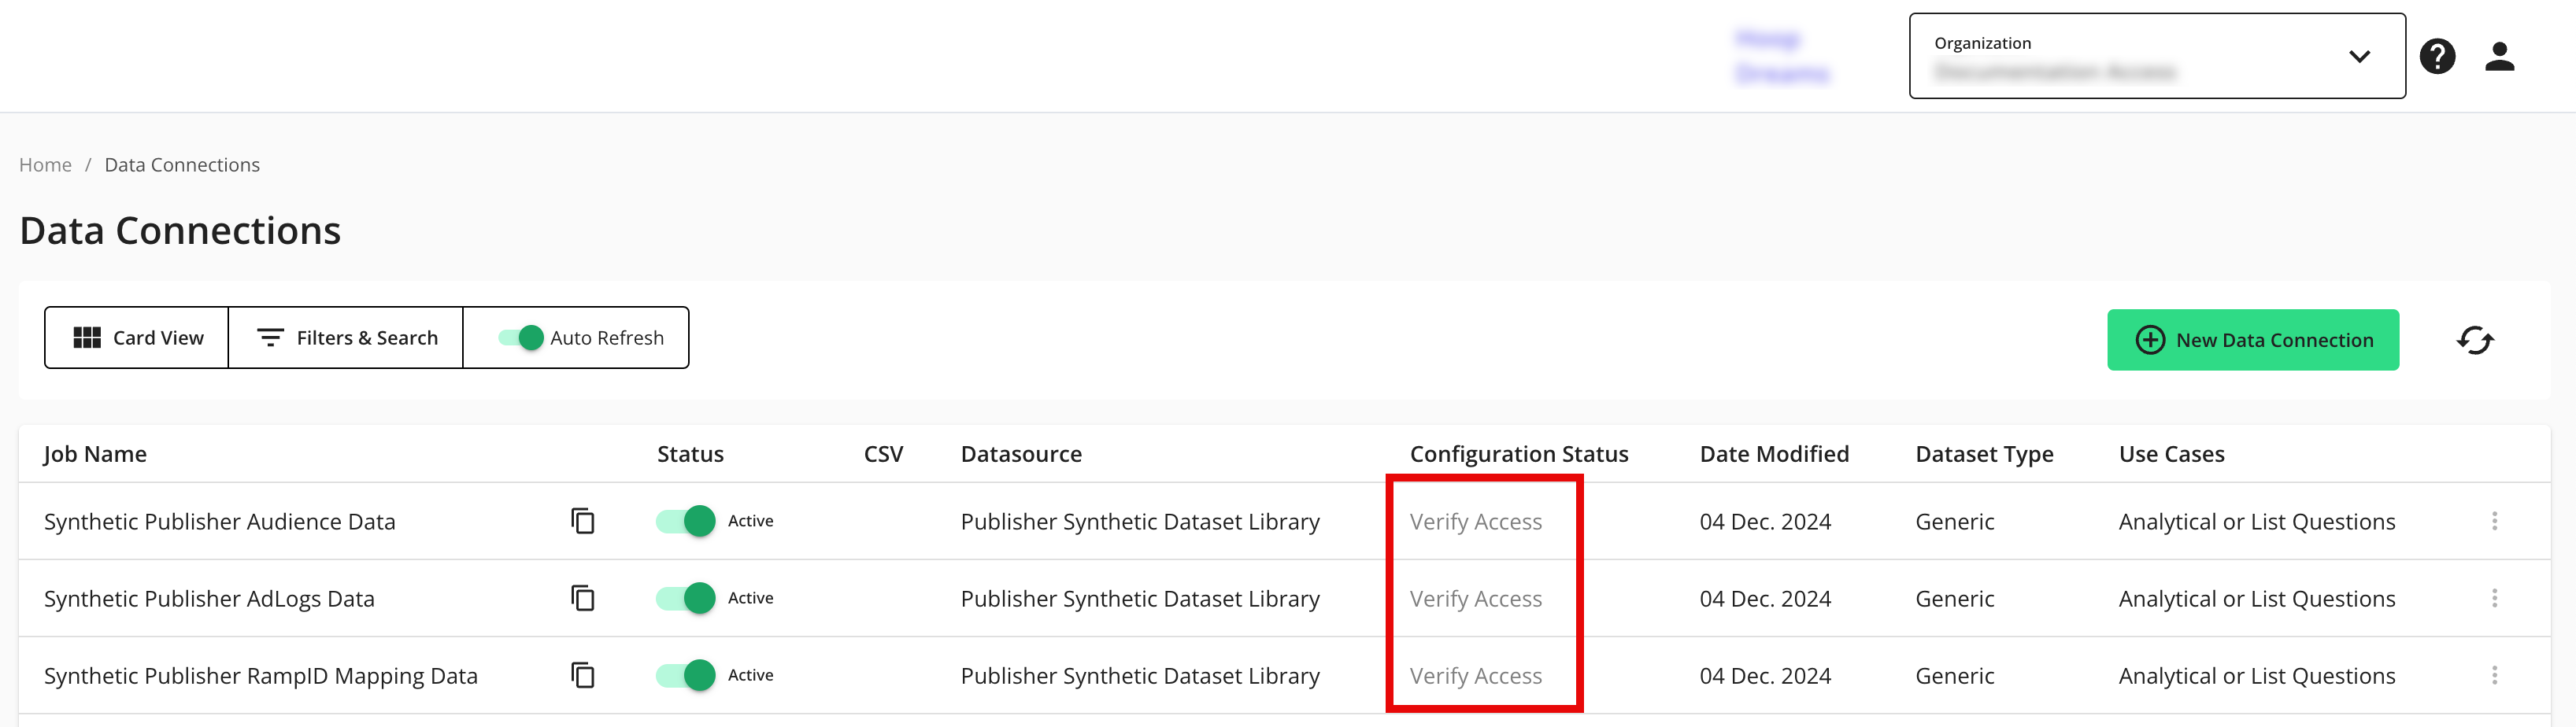The image size is (2576, 727).
Task: Open Filters & Search panel
Action: (346, 338)
